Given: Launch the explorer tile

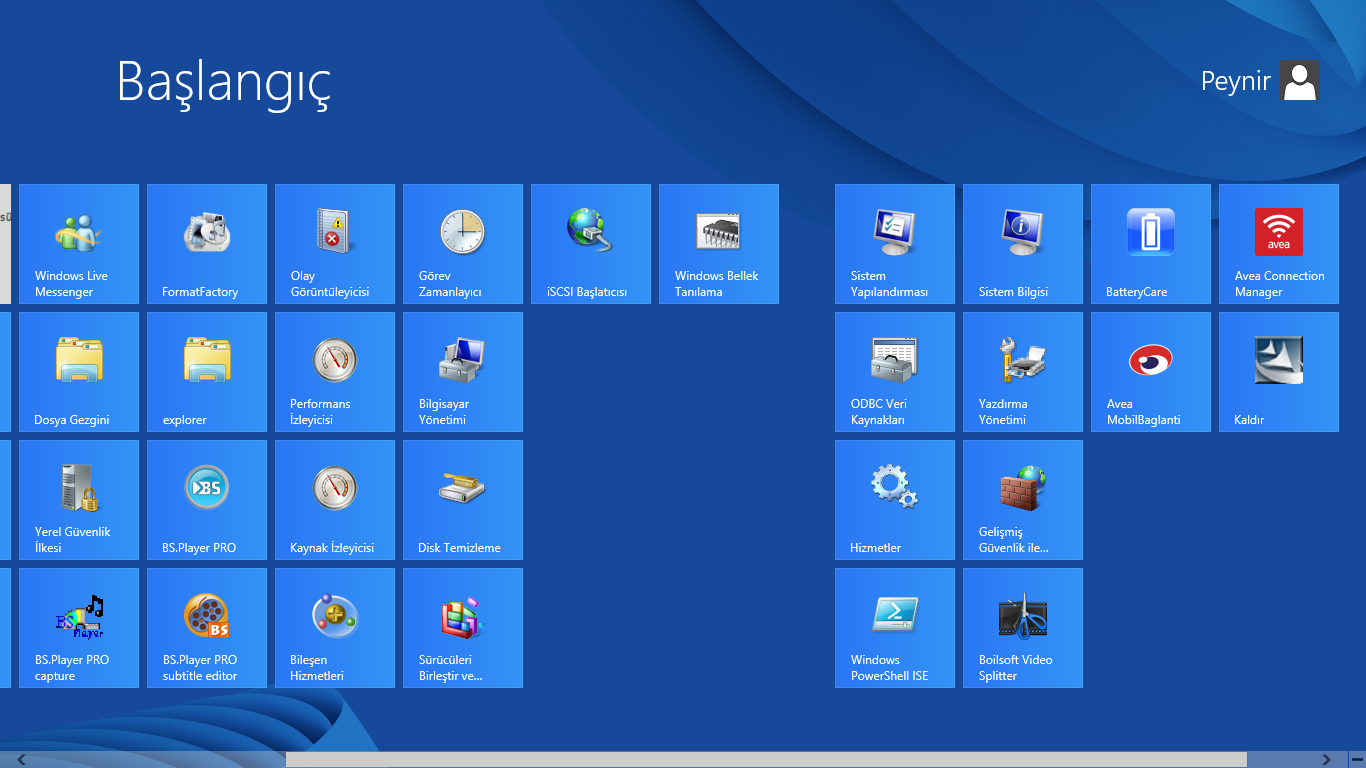Looking at the screenshot, I should [x=207, y=372].
